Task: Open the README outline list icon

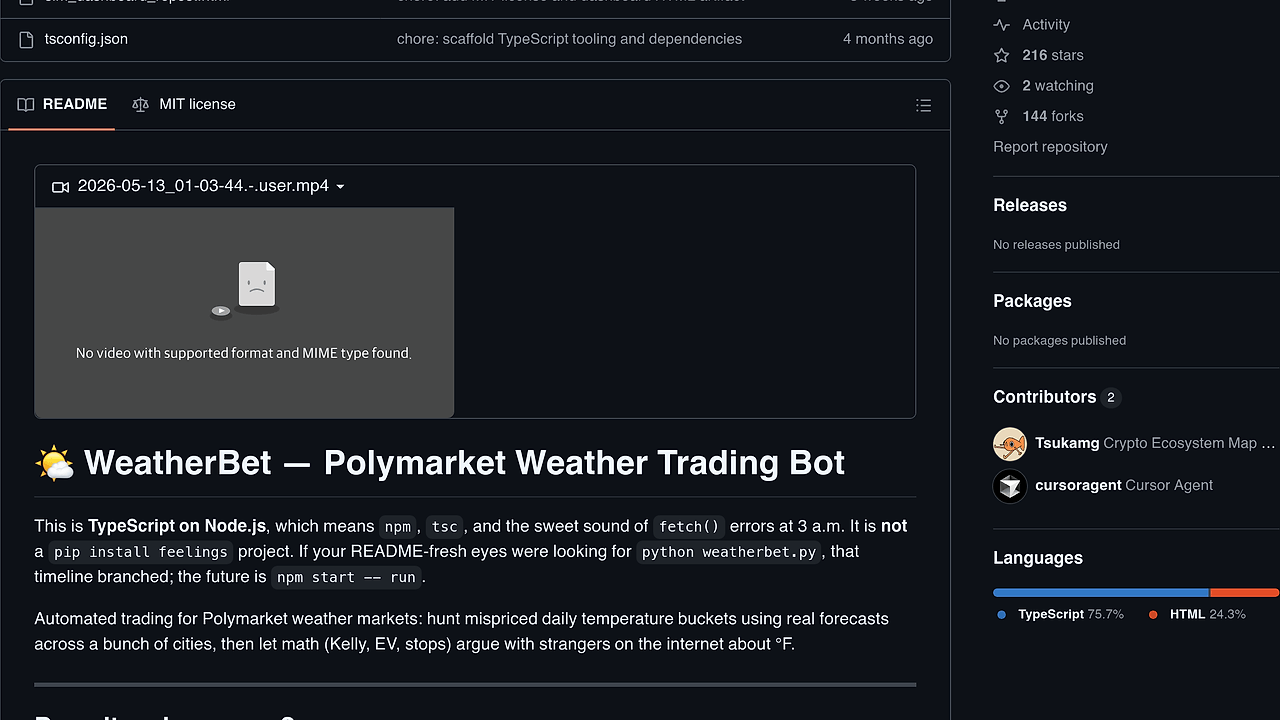Action: coord(923,105)
